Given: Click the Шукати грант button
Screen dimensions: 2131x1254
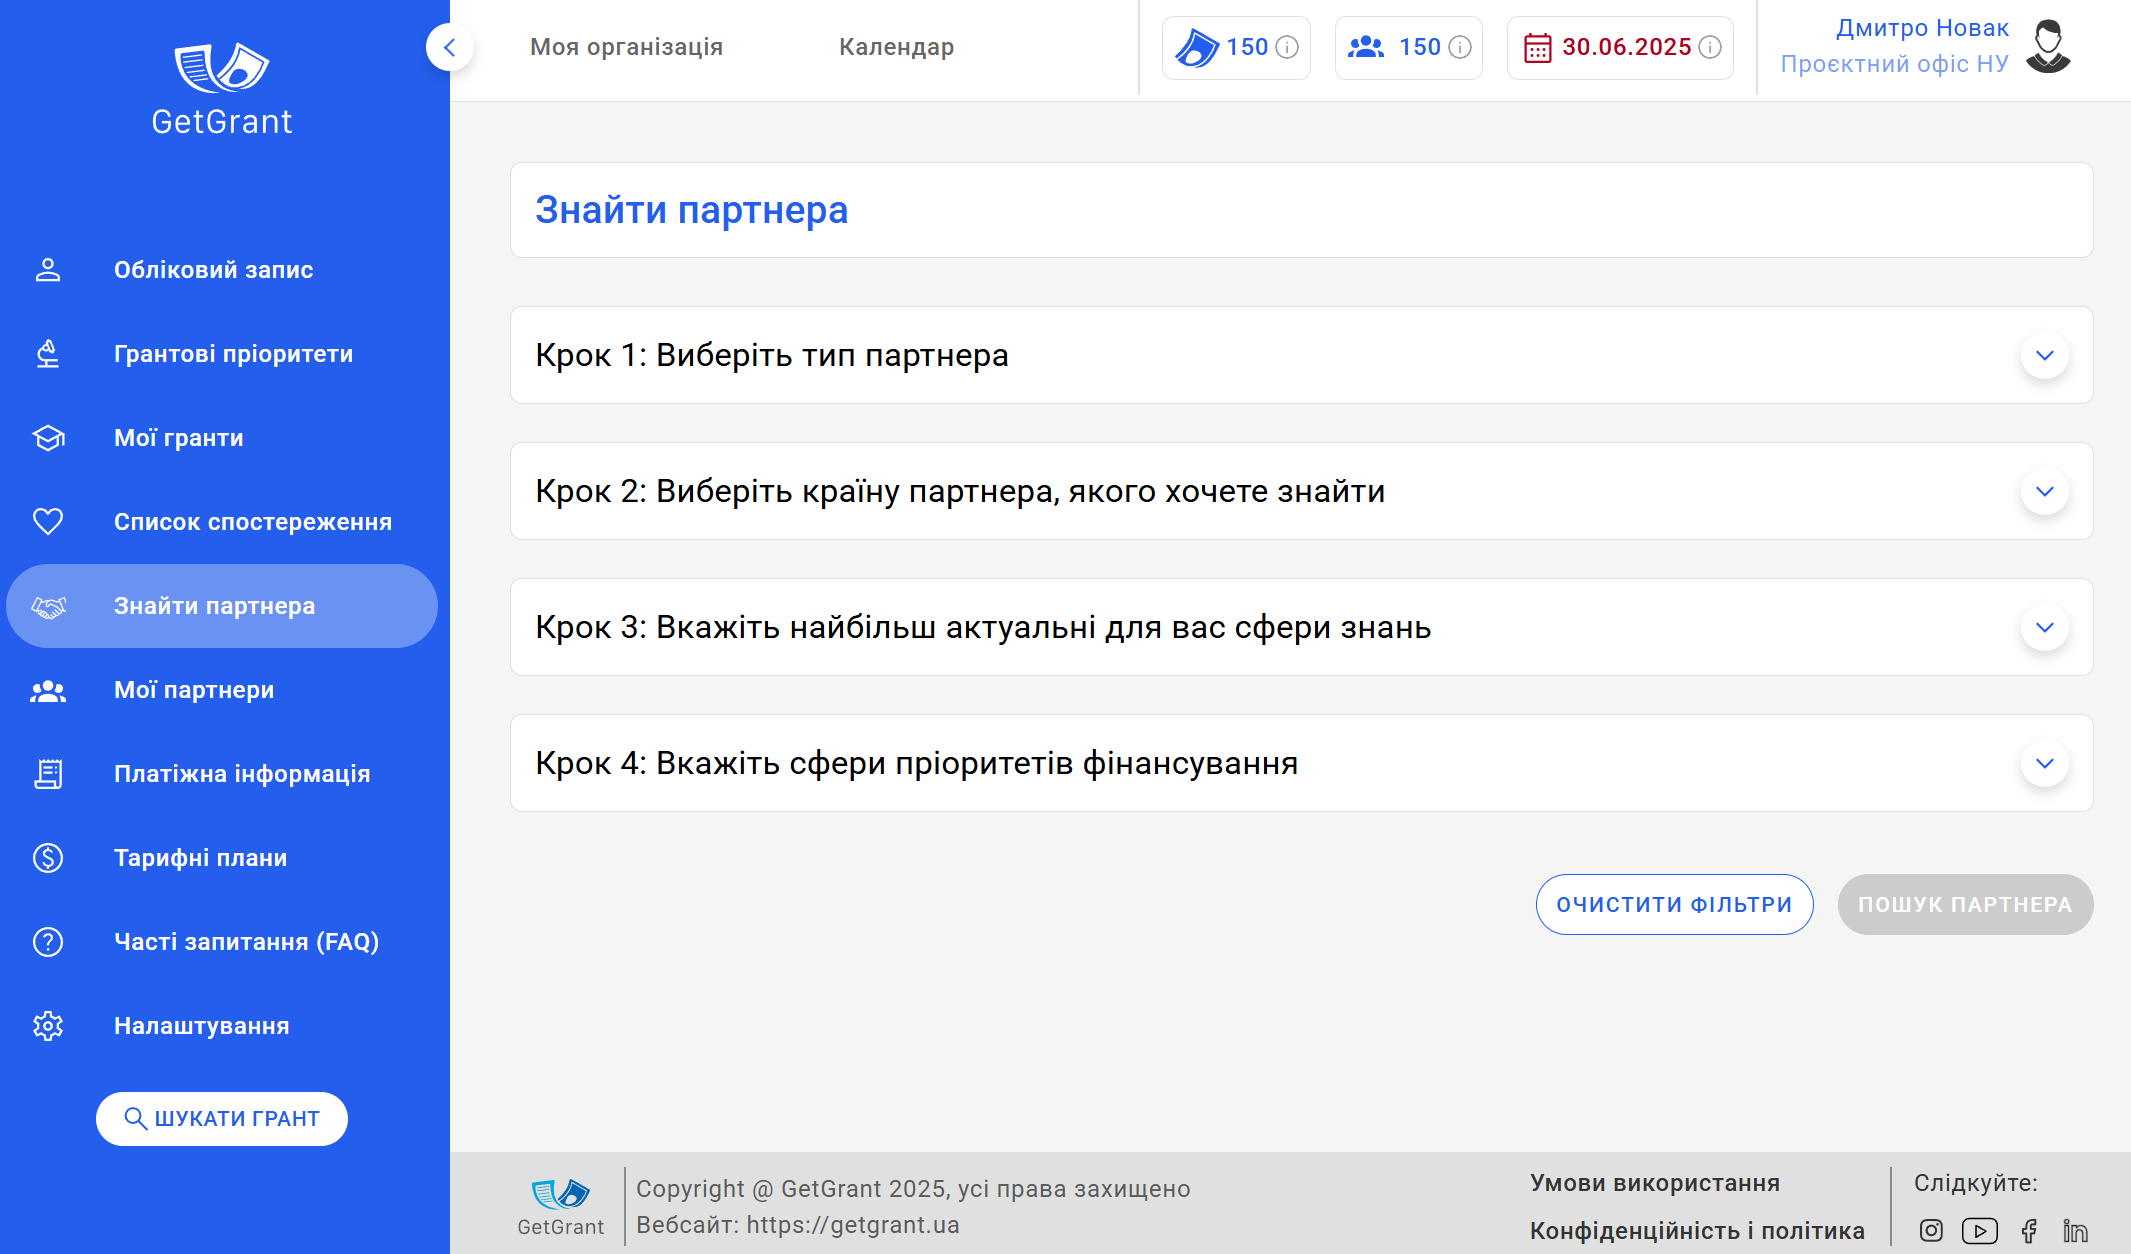Looking at the screenshot, I should point(222,1119).
